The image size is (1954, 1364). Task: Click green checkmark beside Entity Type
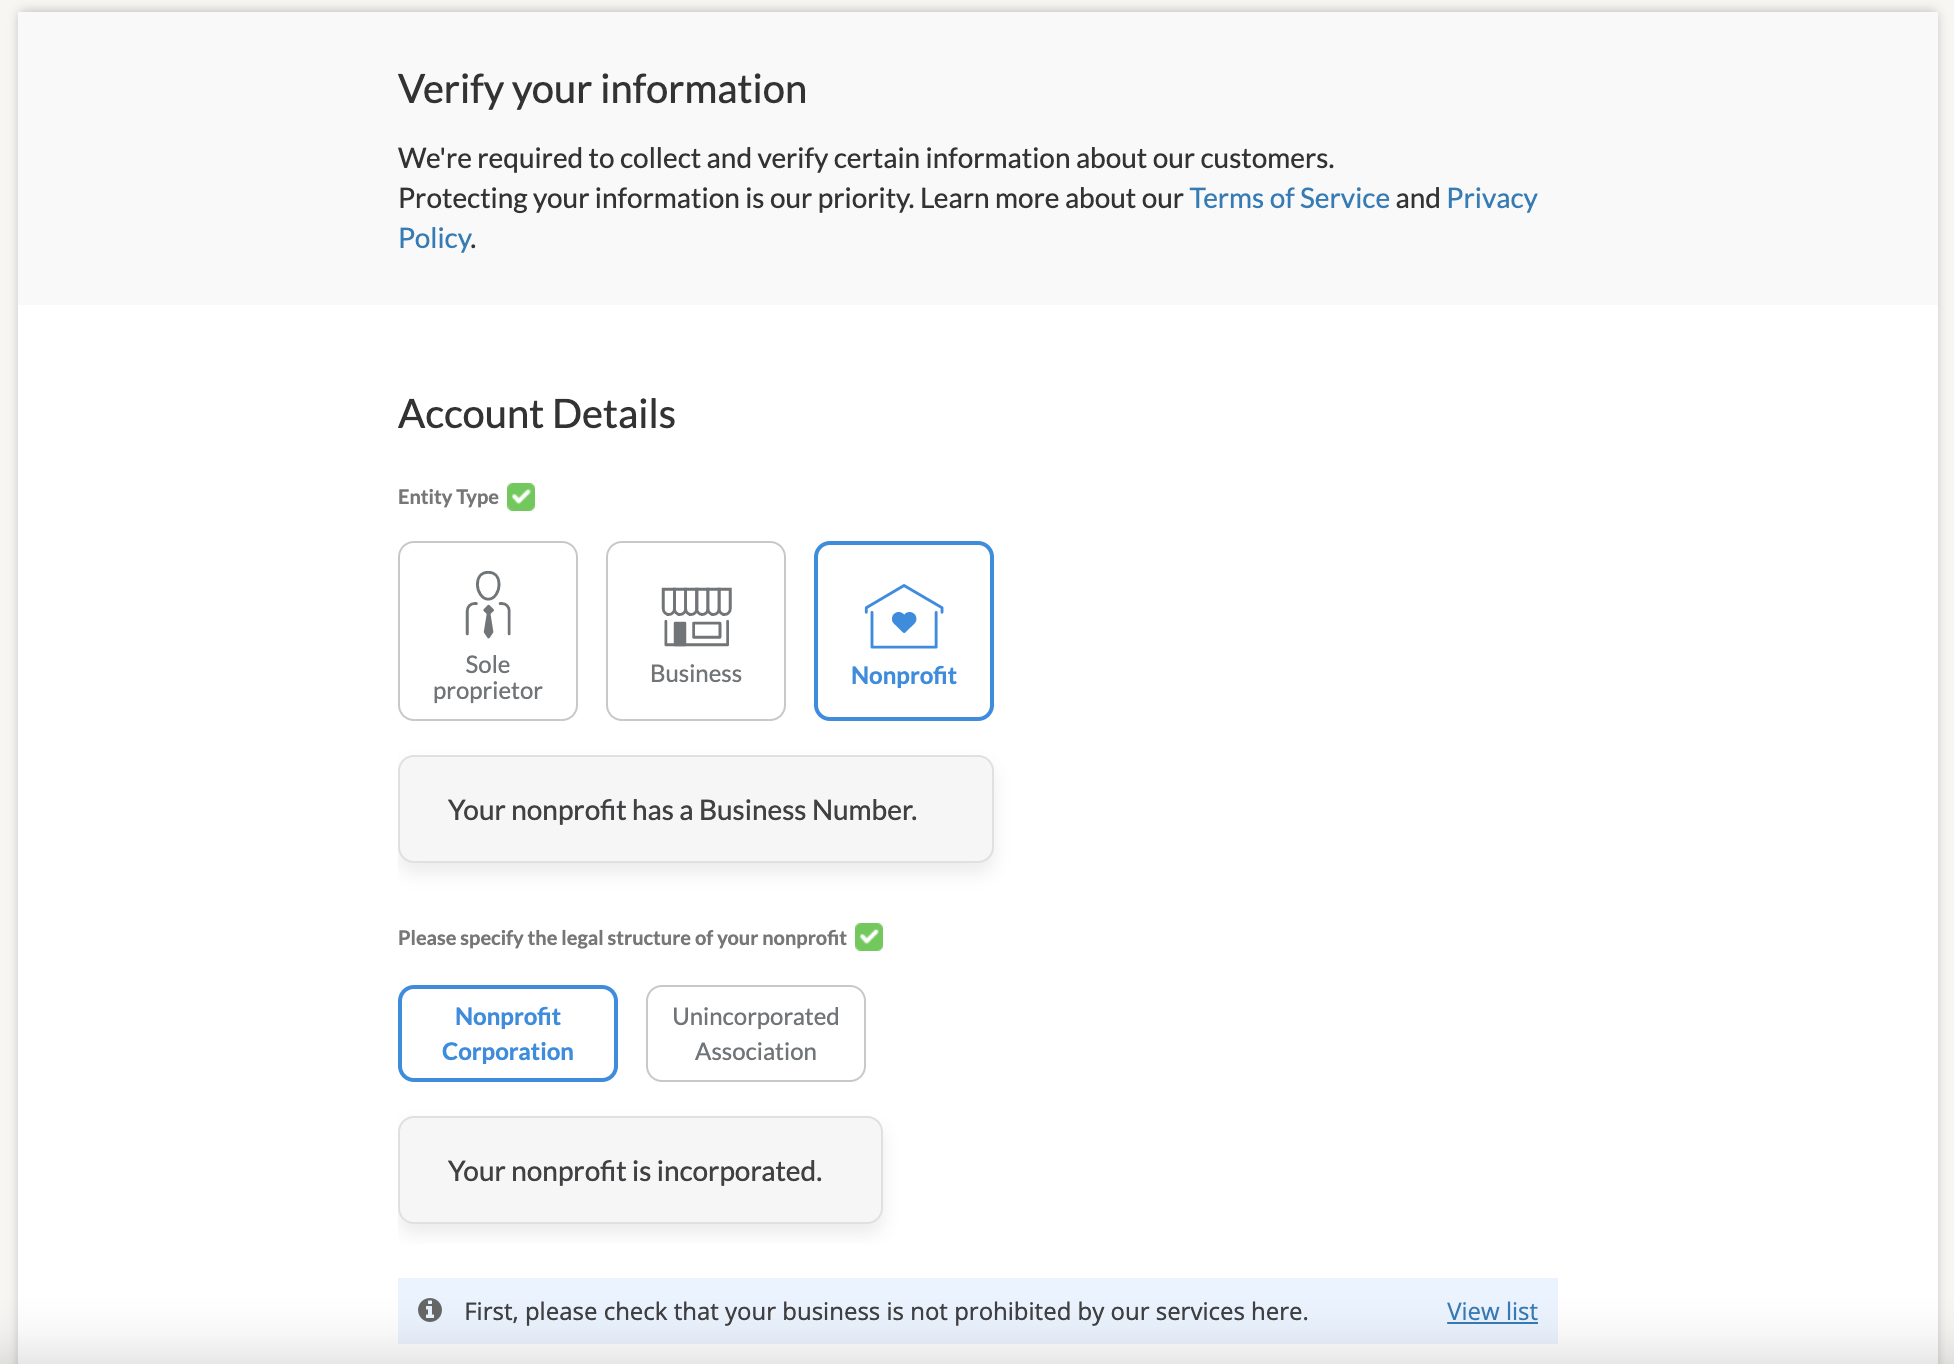(521, 497)
